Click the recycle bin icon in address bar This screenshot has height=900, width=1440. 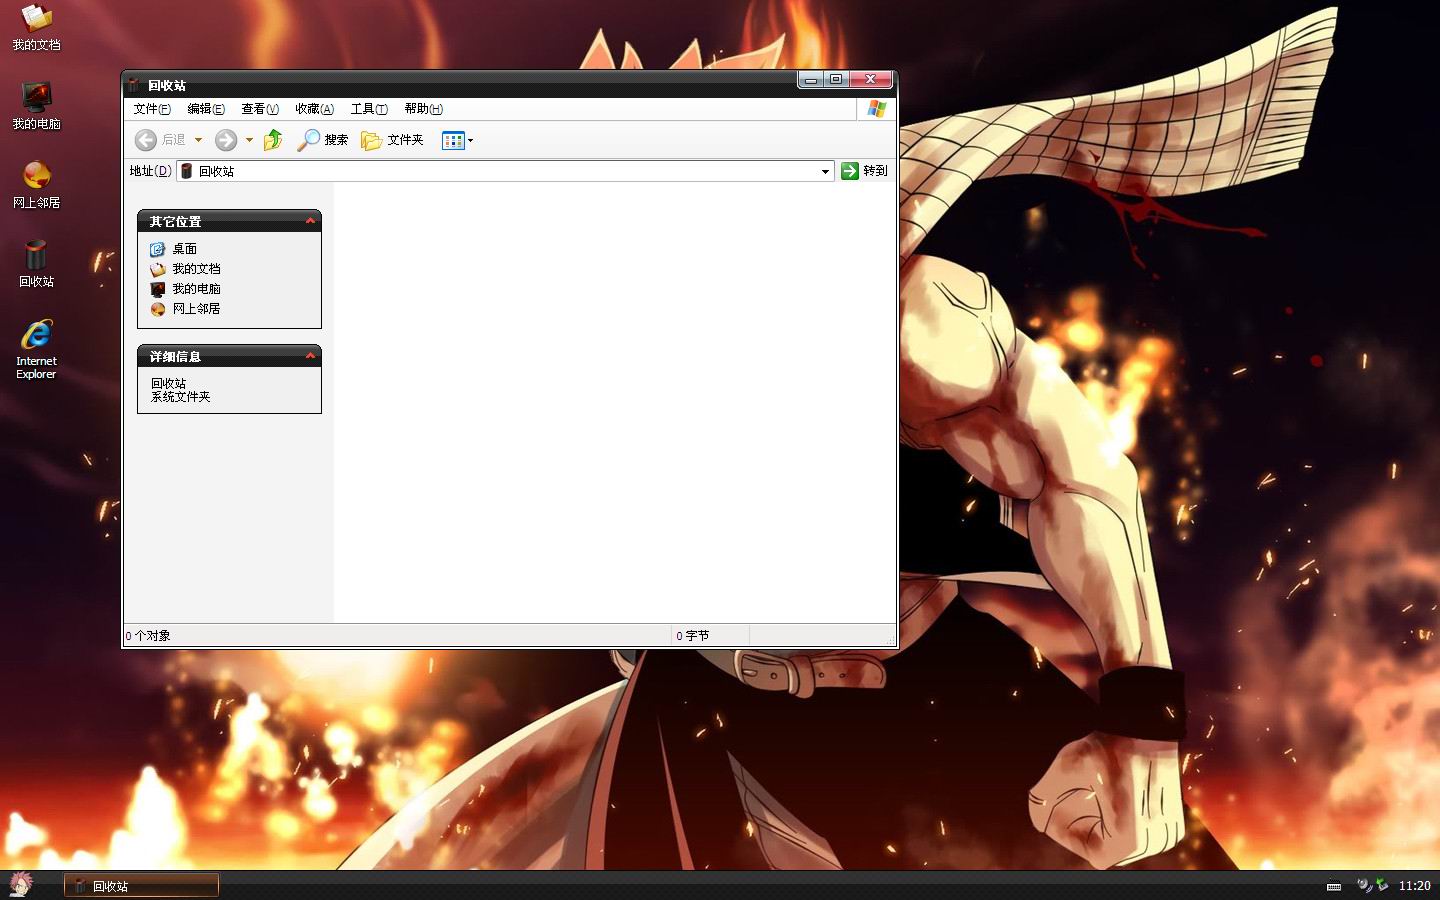(x=187, y=171)
